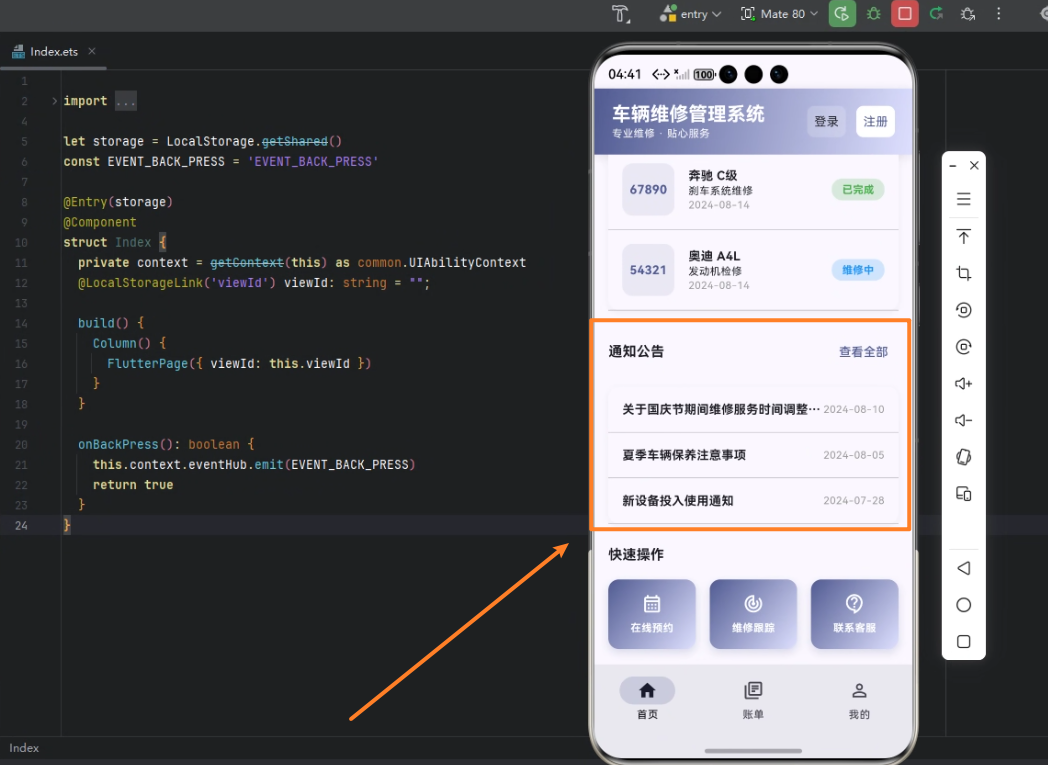This screenshot has width=1048, height=765.
Task: Tap the 维修跟踪 quick action card
Action: (753, 614)
